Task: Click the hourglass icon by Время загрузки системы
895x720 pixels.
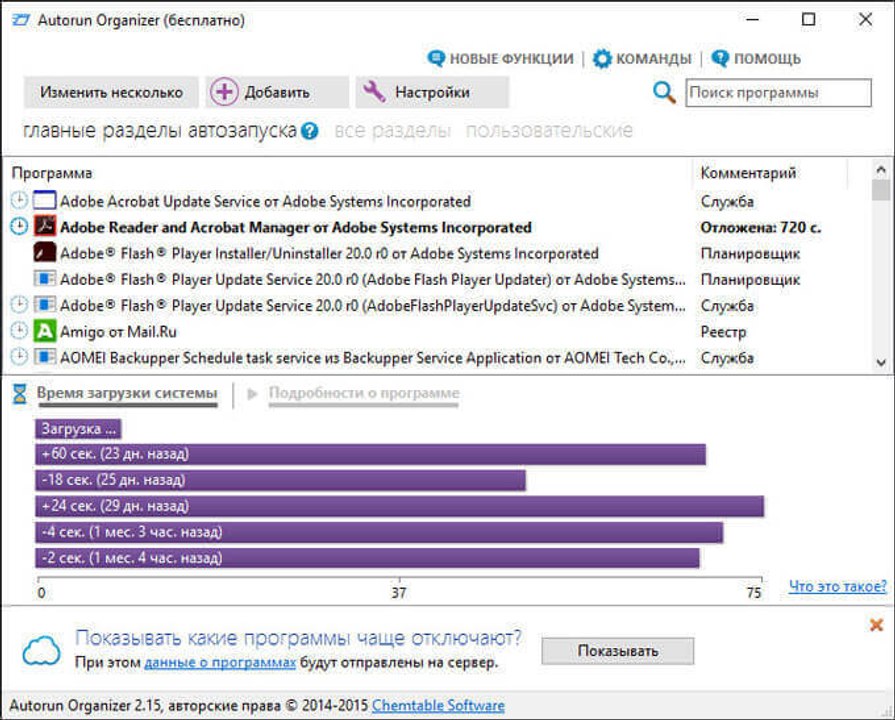Action: point(19,393)
